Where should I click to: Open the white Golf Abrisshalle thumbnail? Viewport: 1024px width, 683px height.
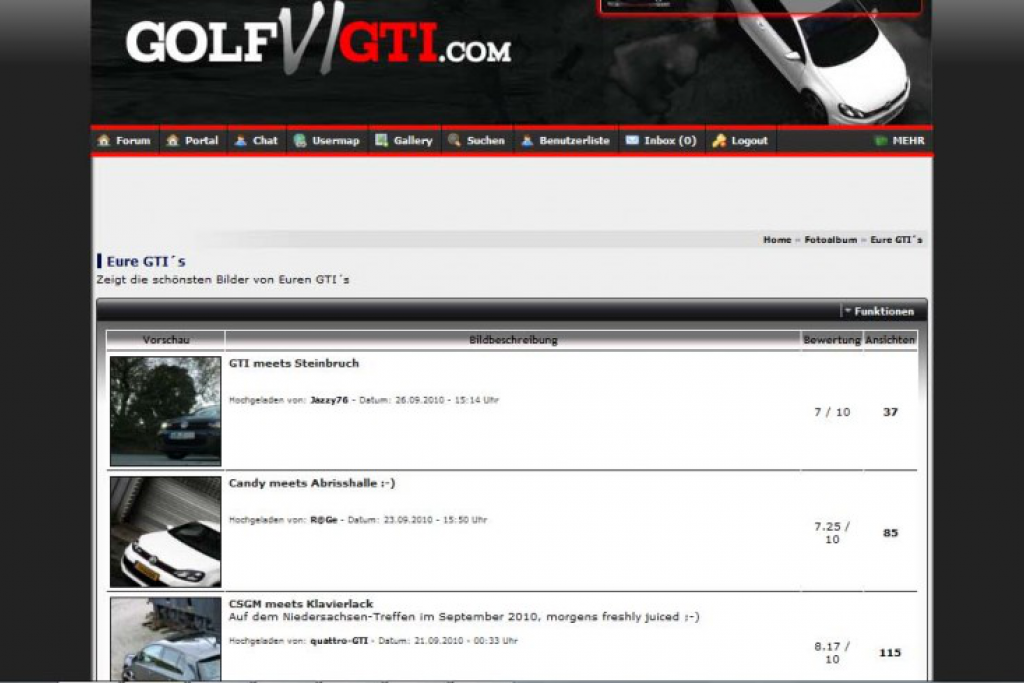(x=165, y=531)
